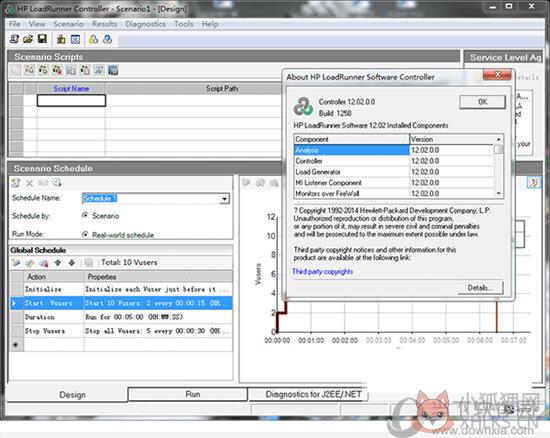Image resolution: width=550 pixels, height=438 pixels.
Task: Click the New Schedule icon
Action: 16,183
